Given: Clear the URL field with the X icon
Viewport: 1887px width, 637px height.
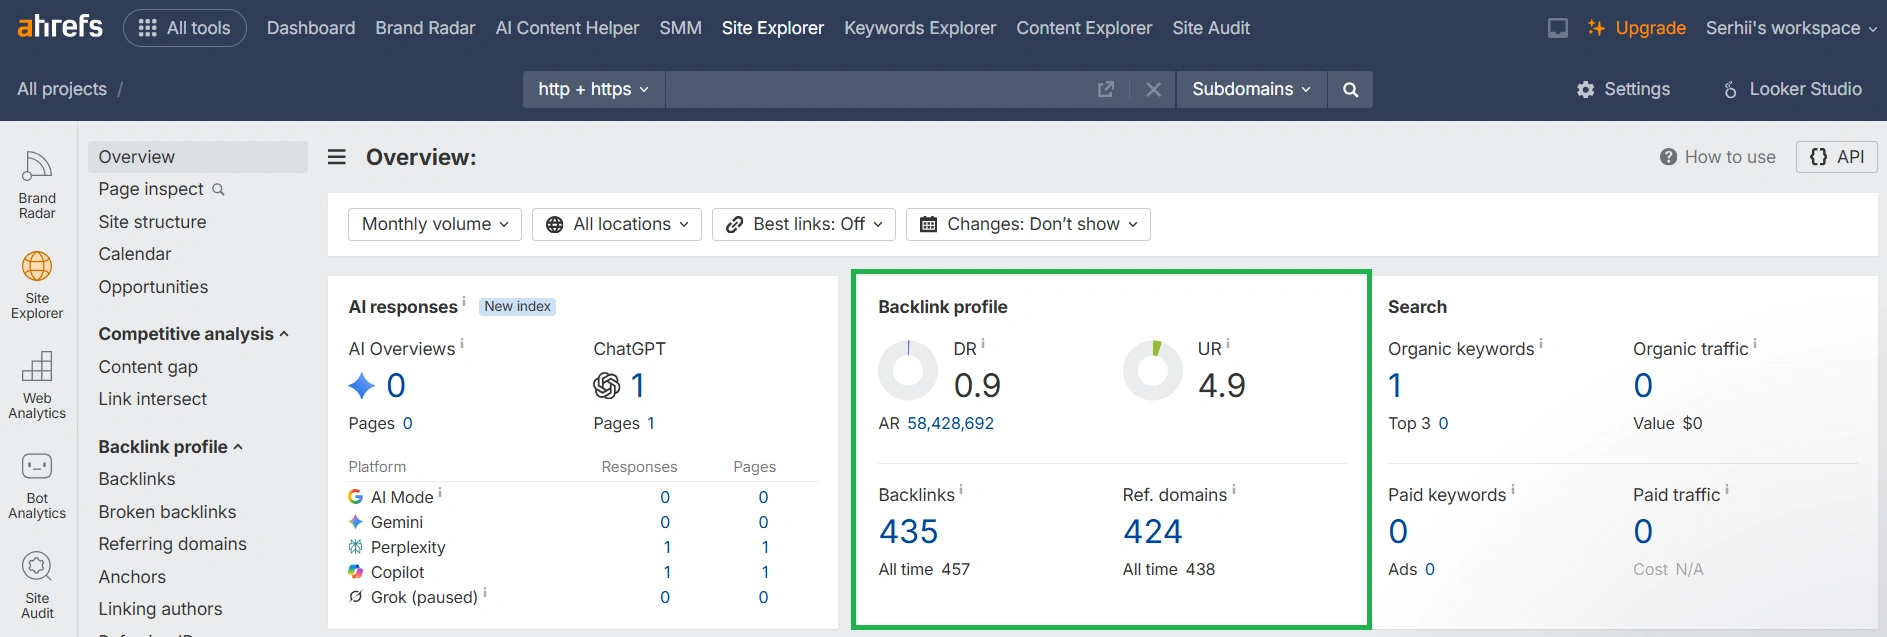Looking at the screenshot, I should click(1153, 89).
